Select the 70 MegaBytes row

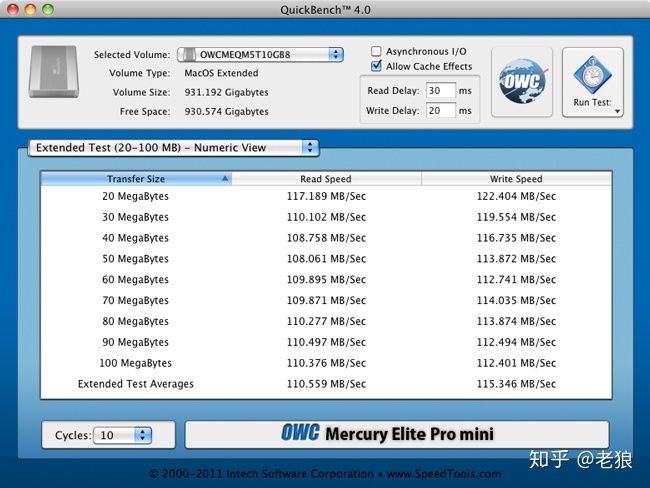coord(326,300)
